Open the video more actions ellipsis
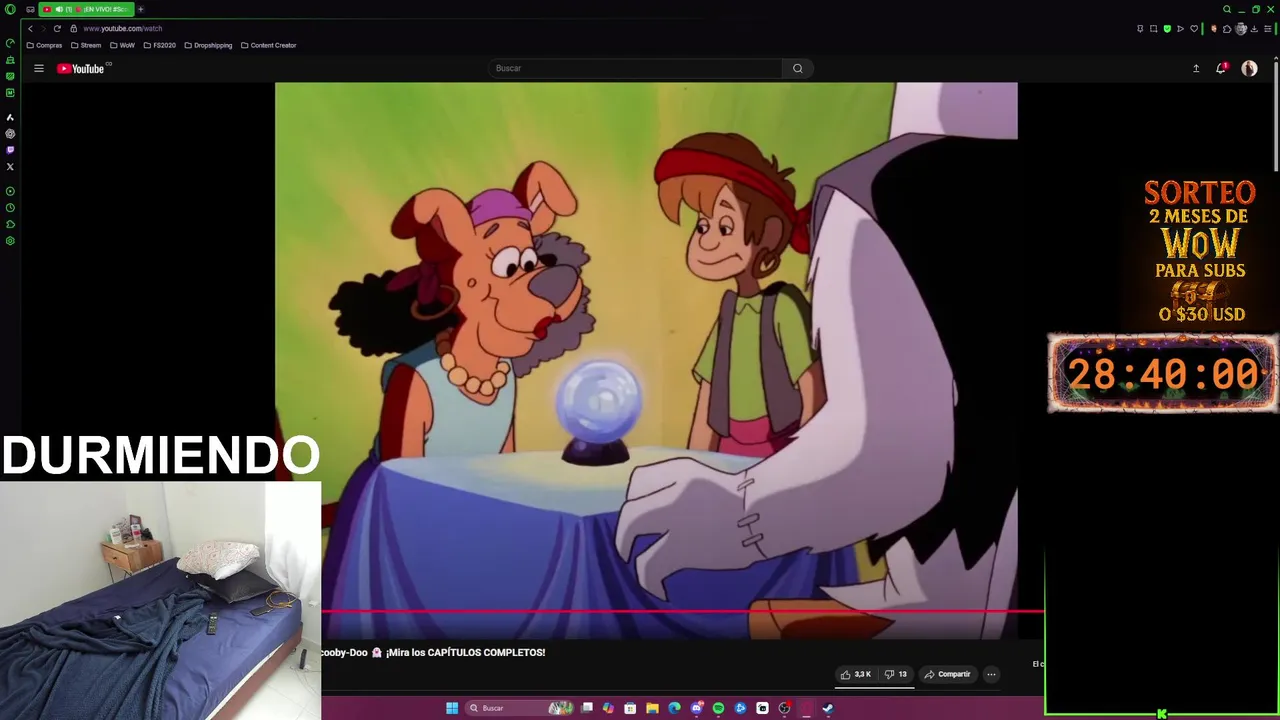This screenshot has height=720, width=1280. [x=991, y=674]
